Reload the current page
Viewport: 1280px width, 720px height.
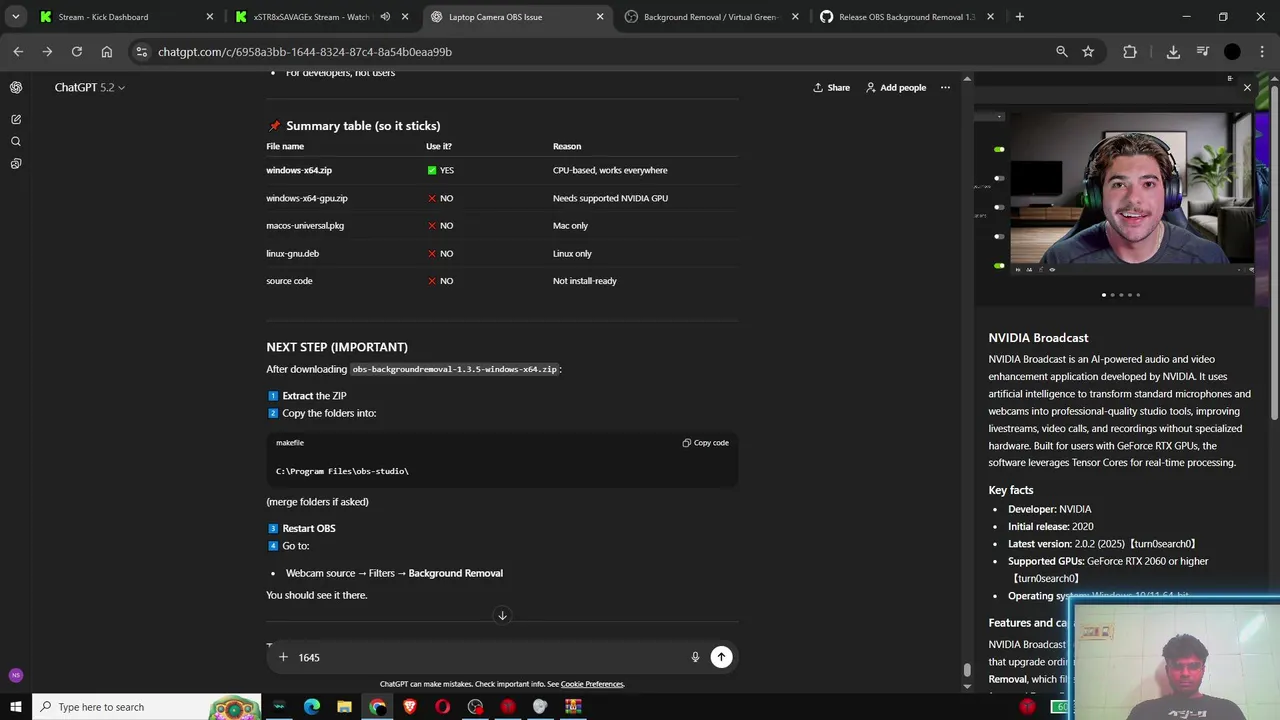tap(76, 51)
